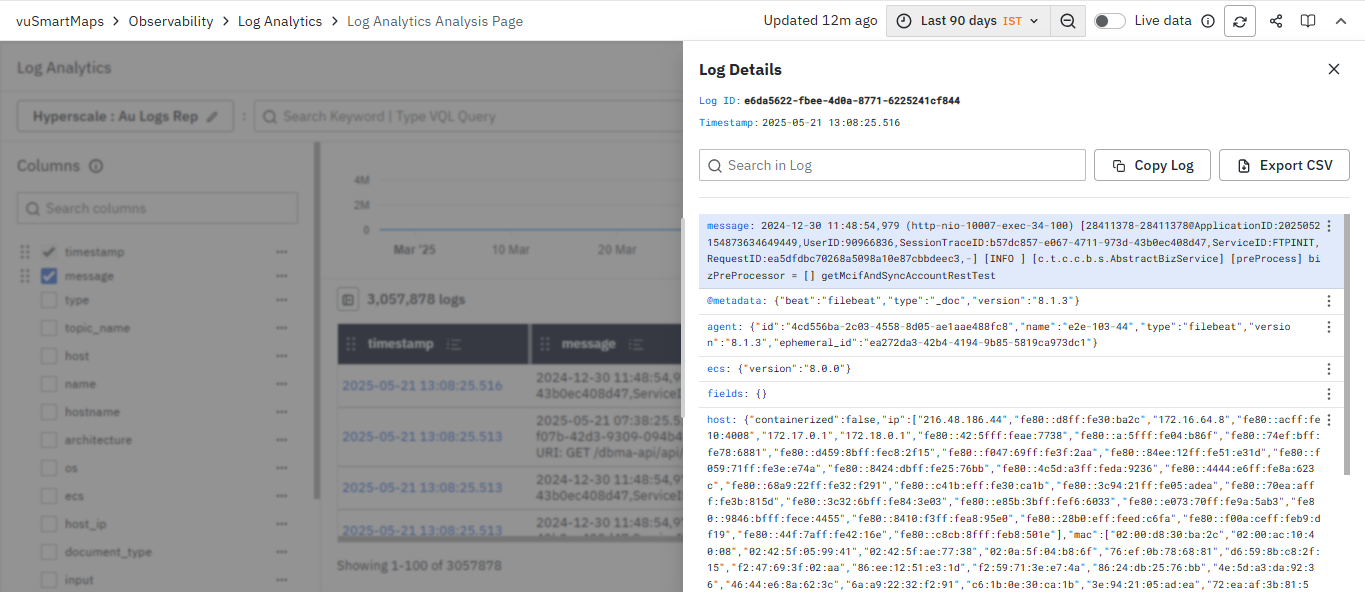The width and height of the screenshot is (1365, 592).
Task: Uncheck the message column checkbox
Action: pyautogui.click(x=49, y=276)
